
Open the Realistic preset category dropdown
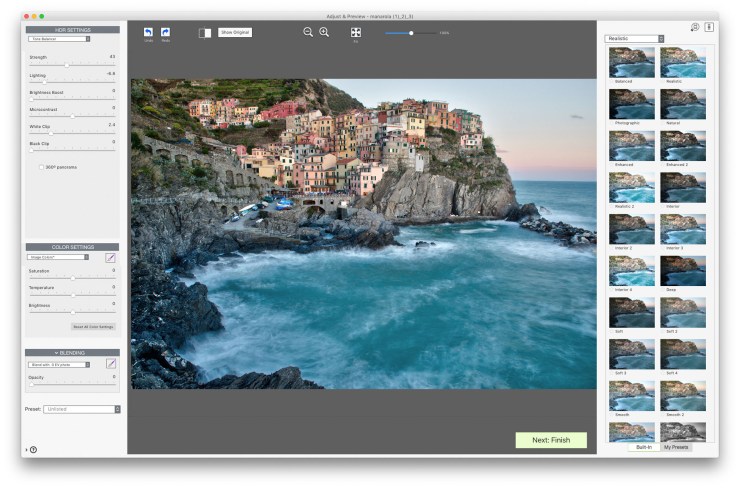[x=634, y=39]
